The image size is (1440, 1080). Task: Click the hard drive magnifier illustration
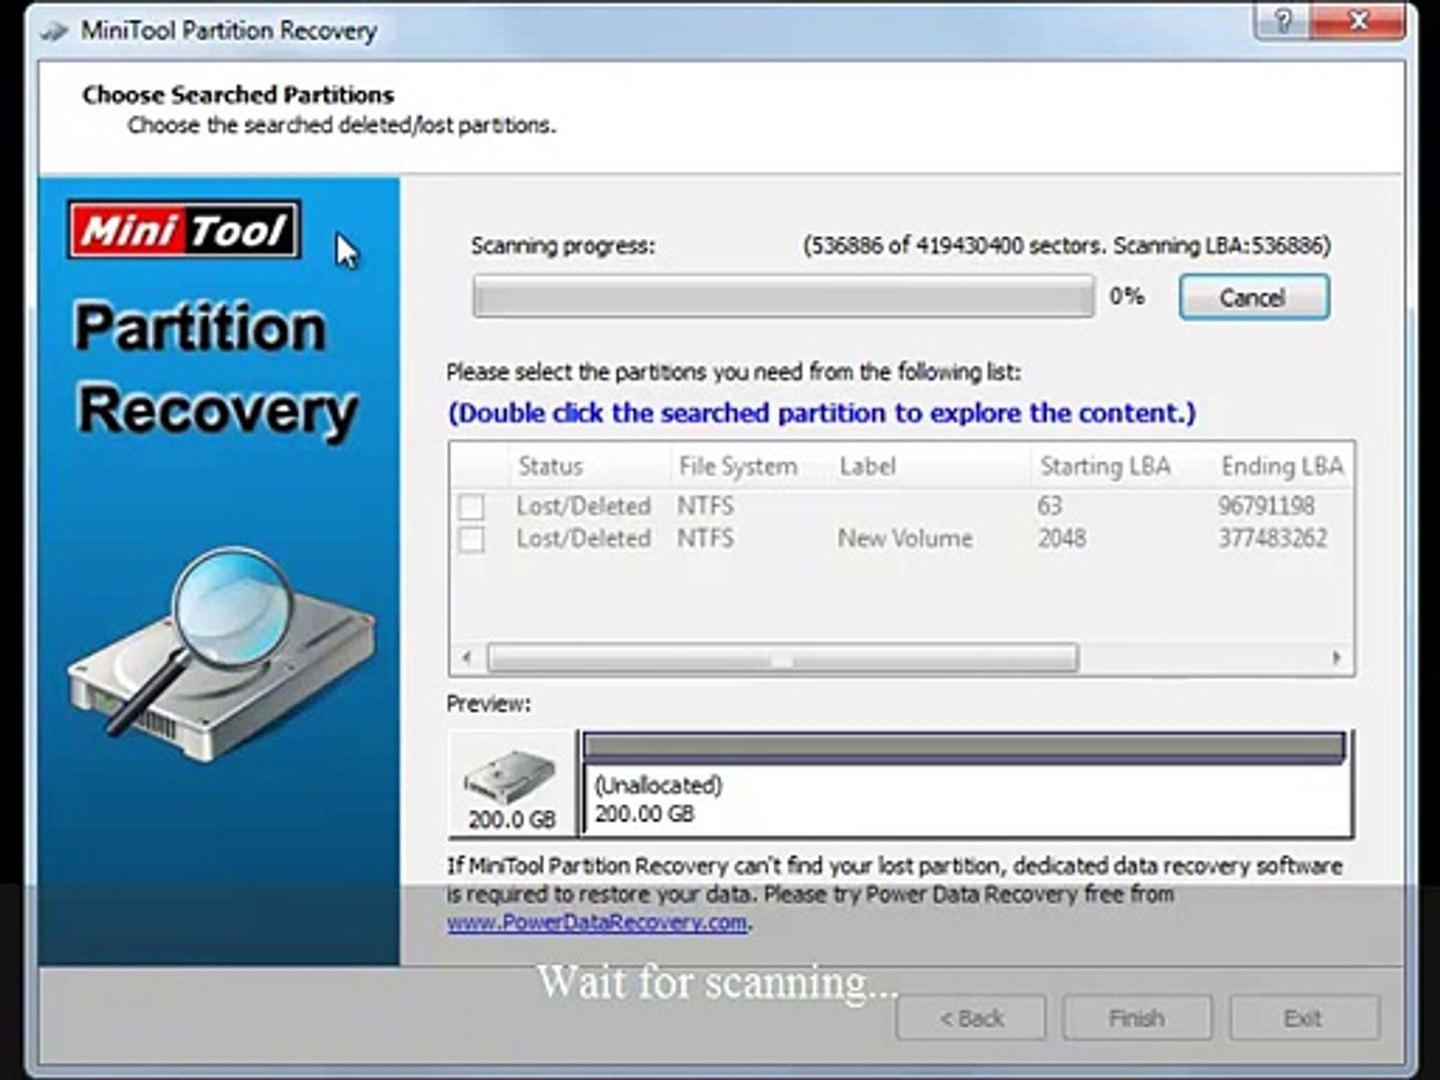(x=220, y=655)
